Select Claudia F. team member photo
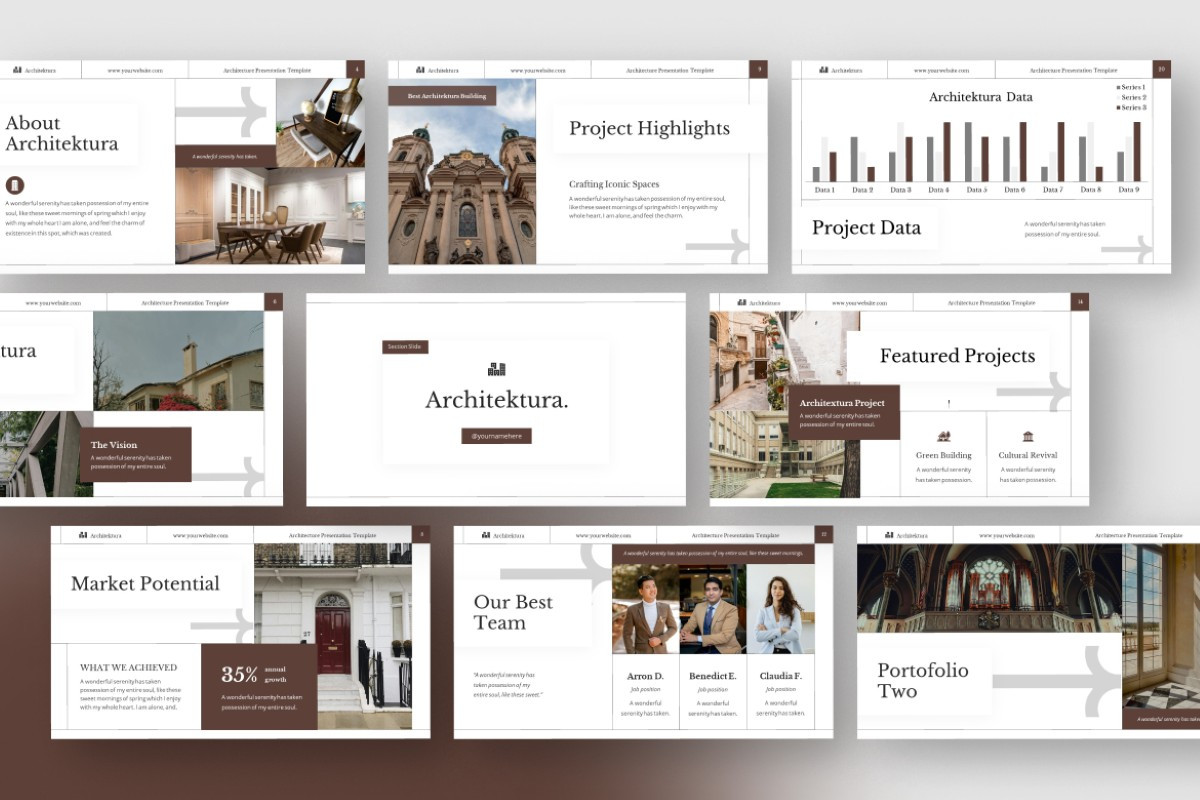 pos(781,609)
